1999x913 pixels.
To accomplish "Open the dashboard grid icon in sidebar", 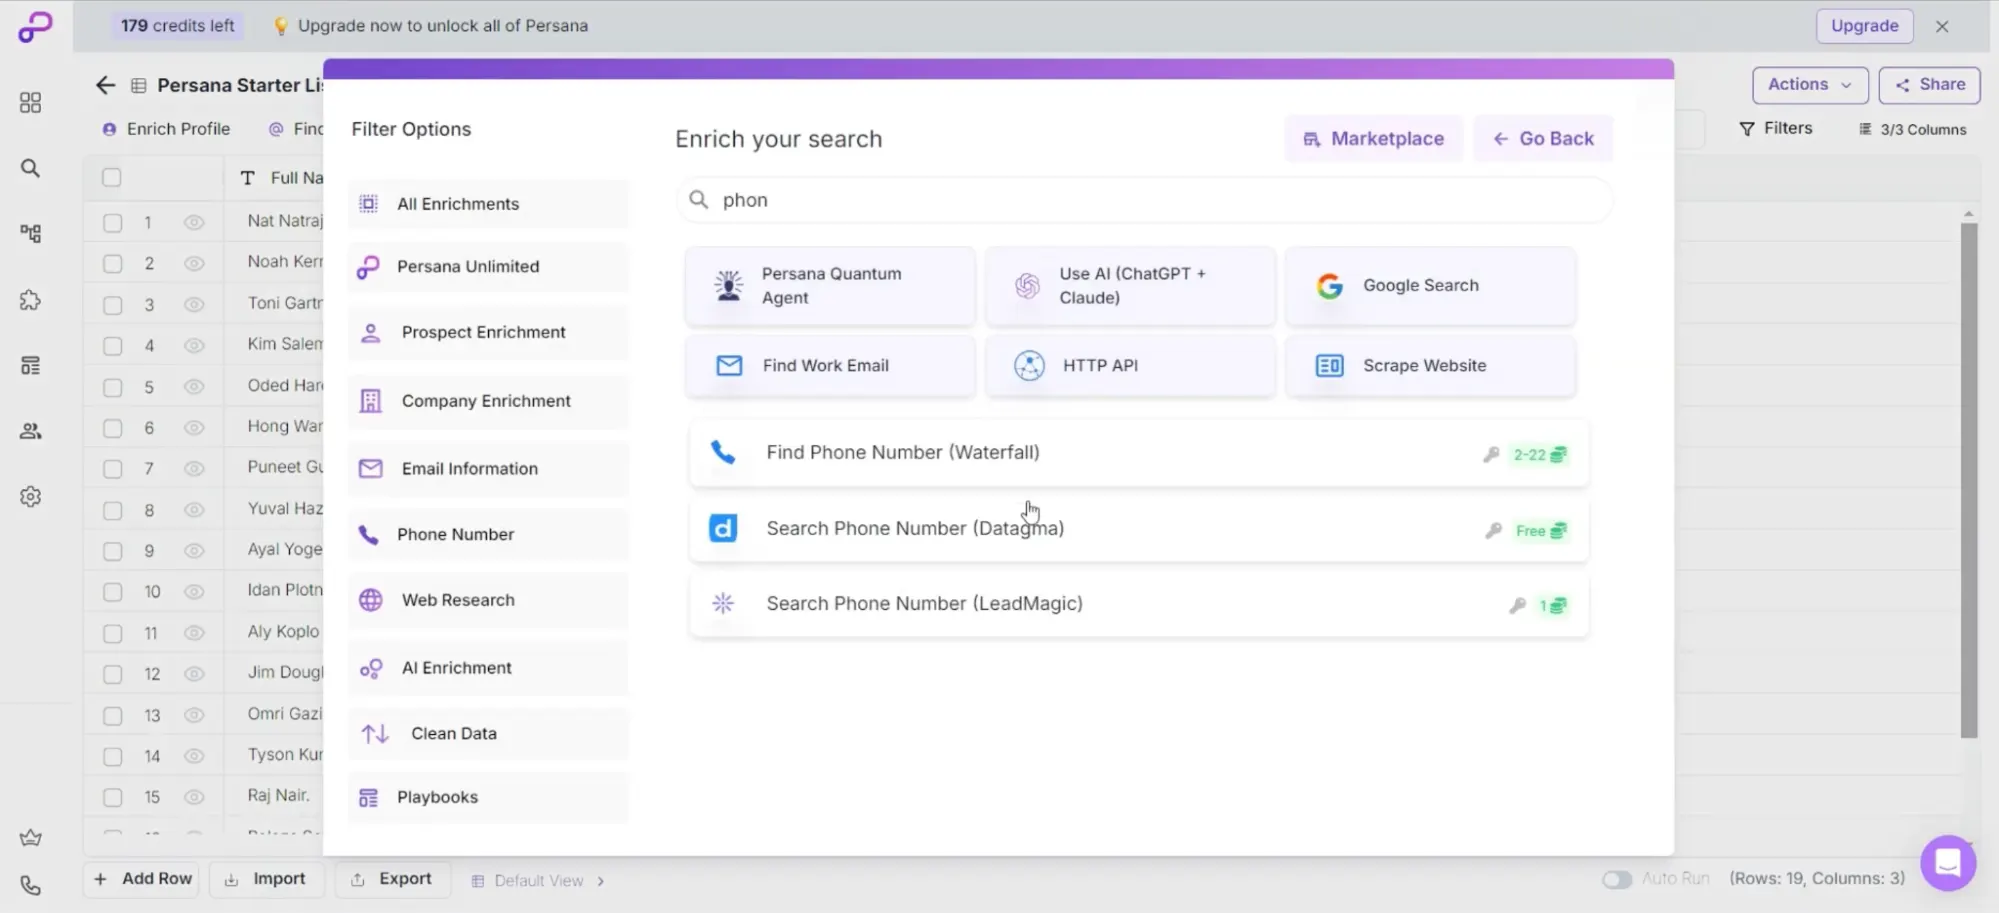I will pyautogui.click(x=31, y=103).
